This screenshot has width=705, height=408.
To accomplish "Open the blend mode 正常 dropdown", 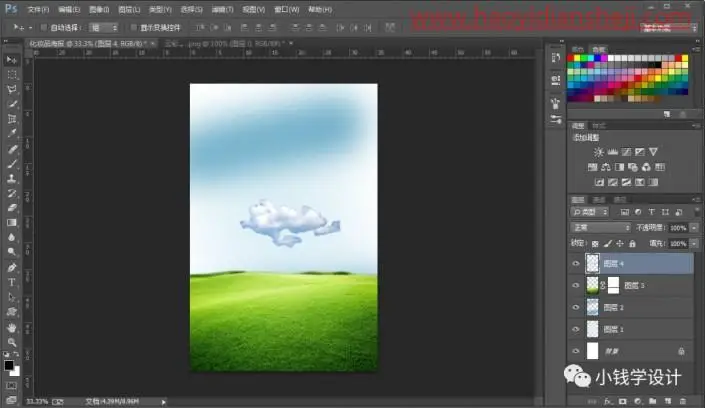I will [601, 228].
